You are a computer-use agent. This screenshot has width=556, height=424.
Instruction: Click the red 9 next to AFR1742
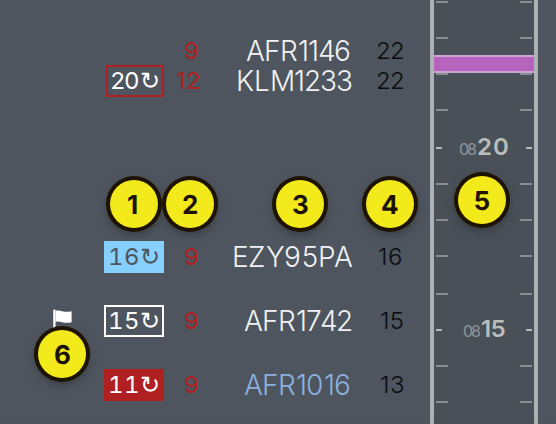(191, 321)
